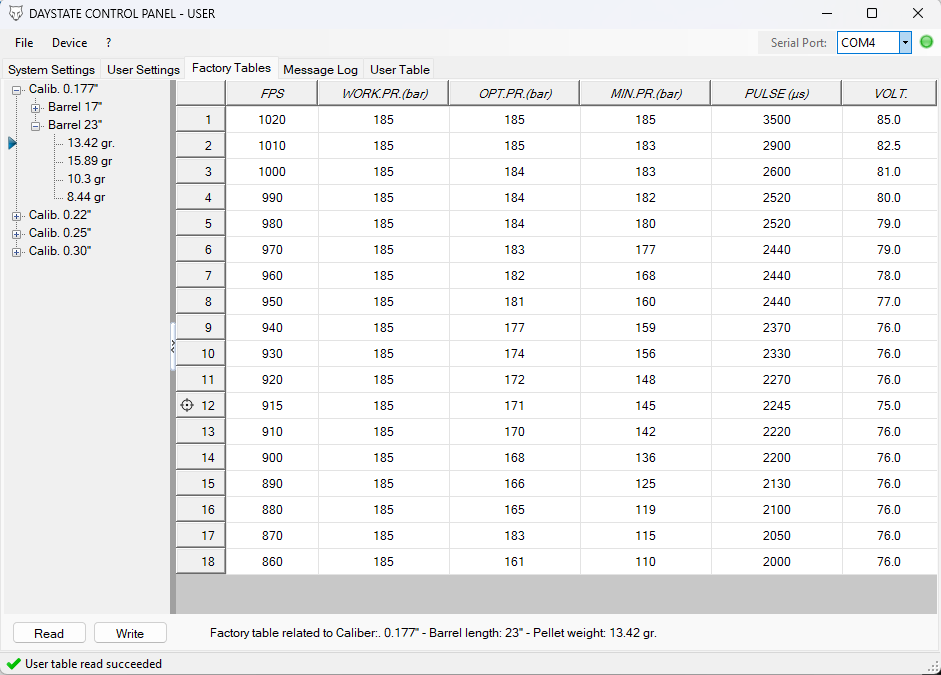Click the PULSE (µs) column header
The image size is (941, 675).
tap(777, 93)
